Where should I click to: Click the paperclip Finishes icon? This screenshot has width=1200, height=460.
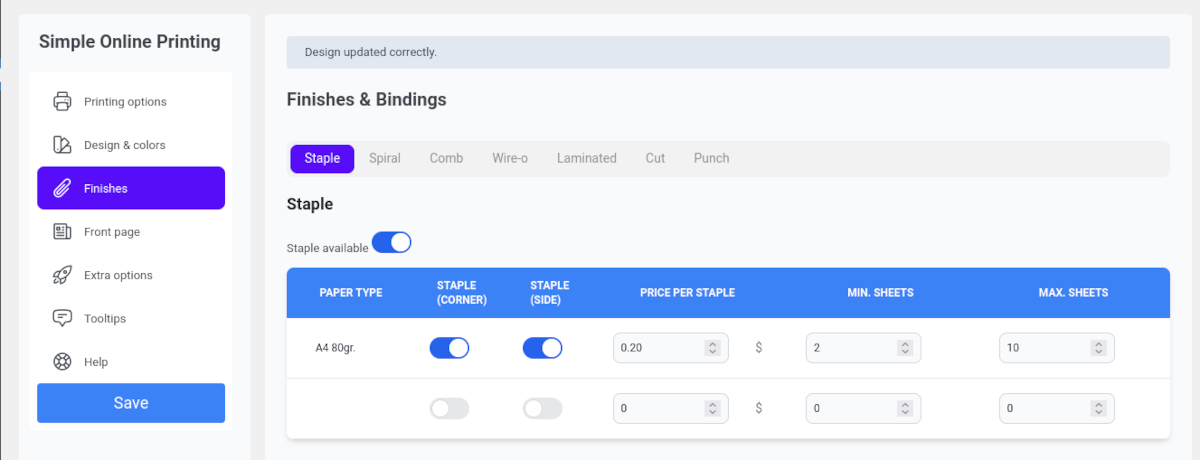(x=62, y=188)
